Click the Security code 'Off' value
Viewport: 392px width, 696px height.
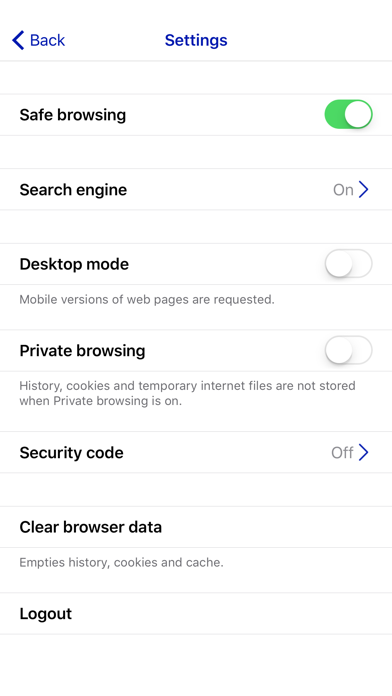coord(342,453)
